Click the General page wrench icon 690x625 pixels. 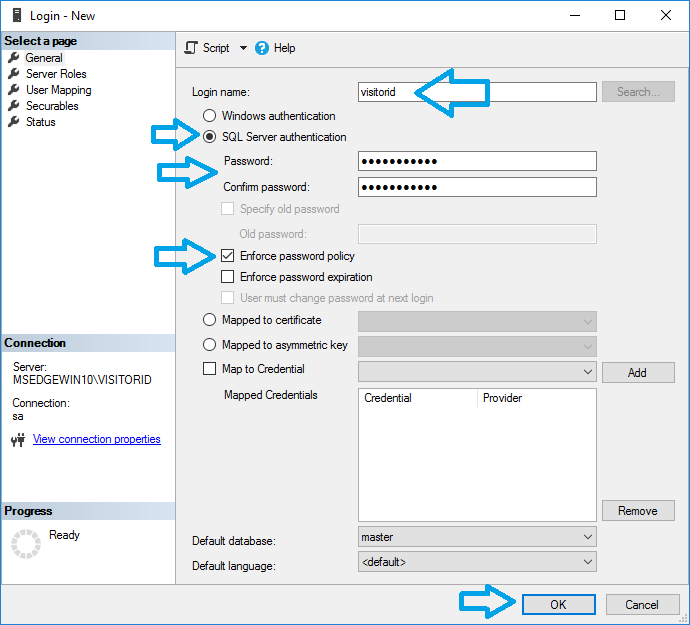pos(14,58)
